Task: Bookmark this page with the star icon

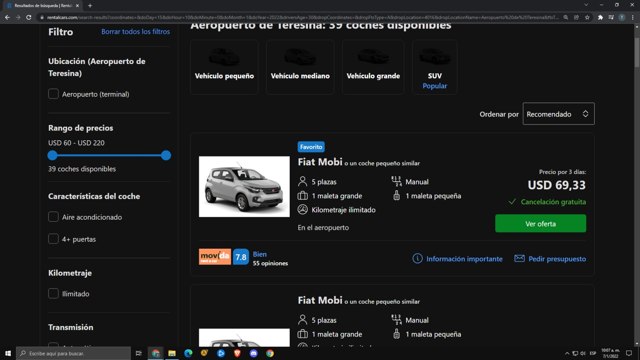Action: [587, 18]
